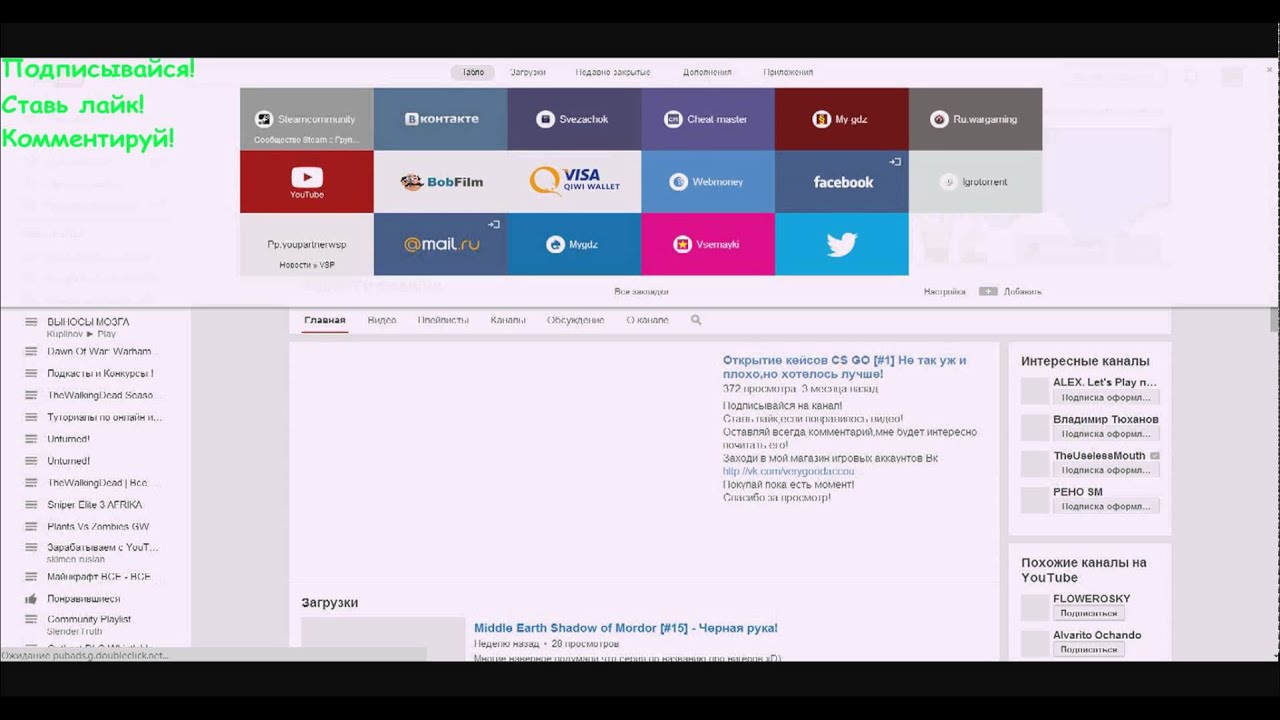Click the login icon on mail.ru tile
This screenshot has width=1280, height=720.
point(494,224)
